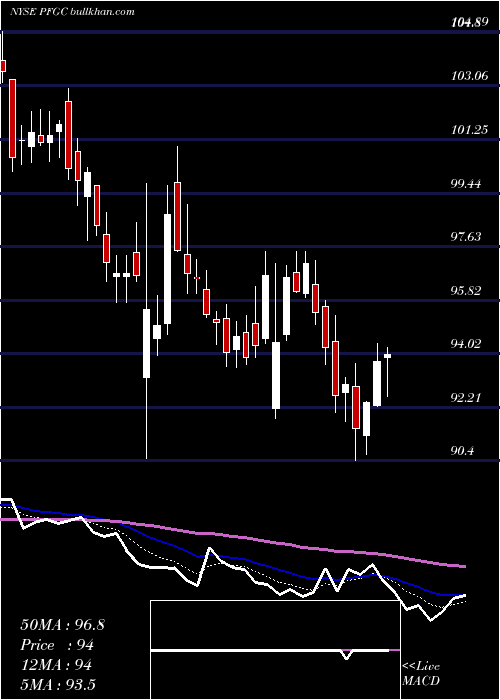The width and height of the screenshot is (500, 700).
Task: Click the 104.89 price axis label
Action: tap(469, 23)
